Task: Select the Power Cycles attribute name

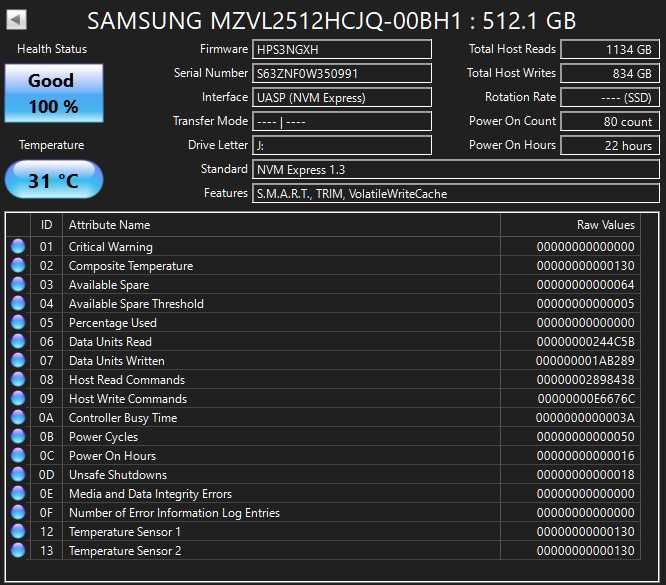Action: point(103,437)
